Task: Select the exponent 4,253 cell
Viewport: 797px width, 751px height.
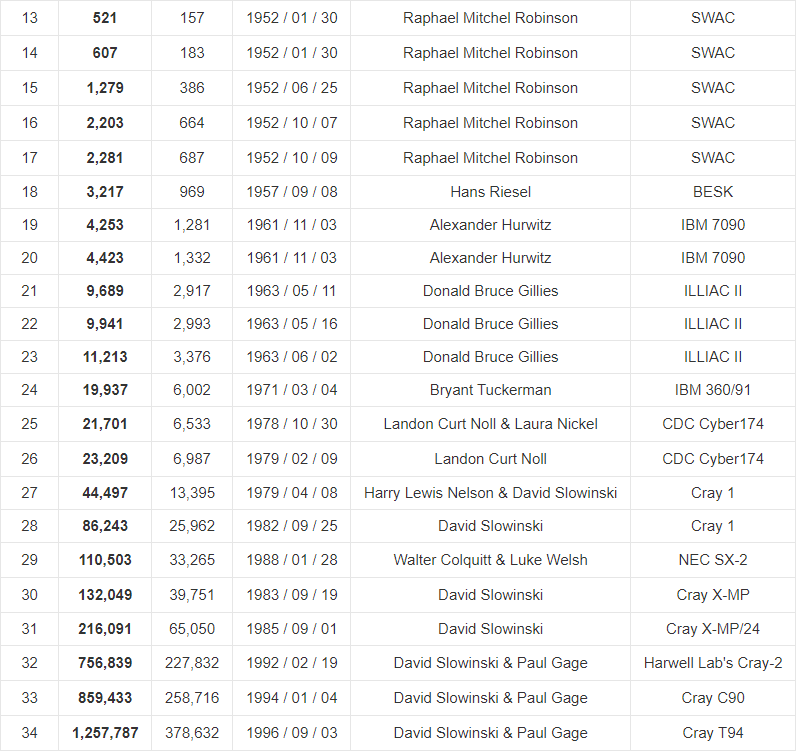Action: 105,225
